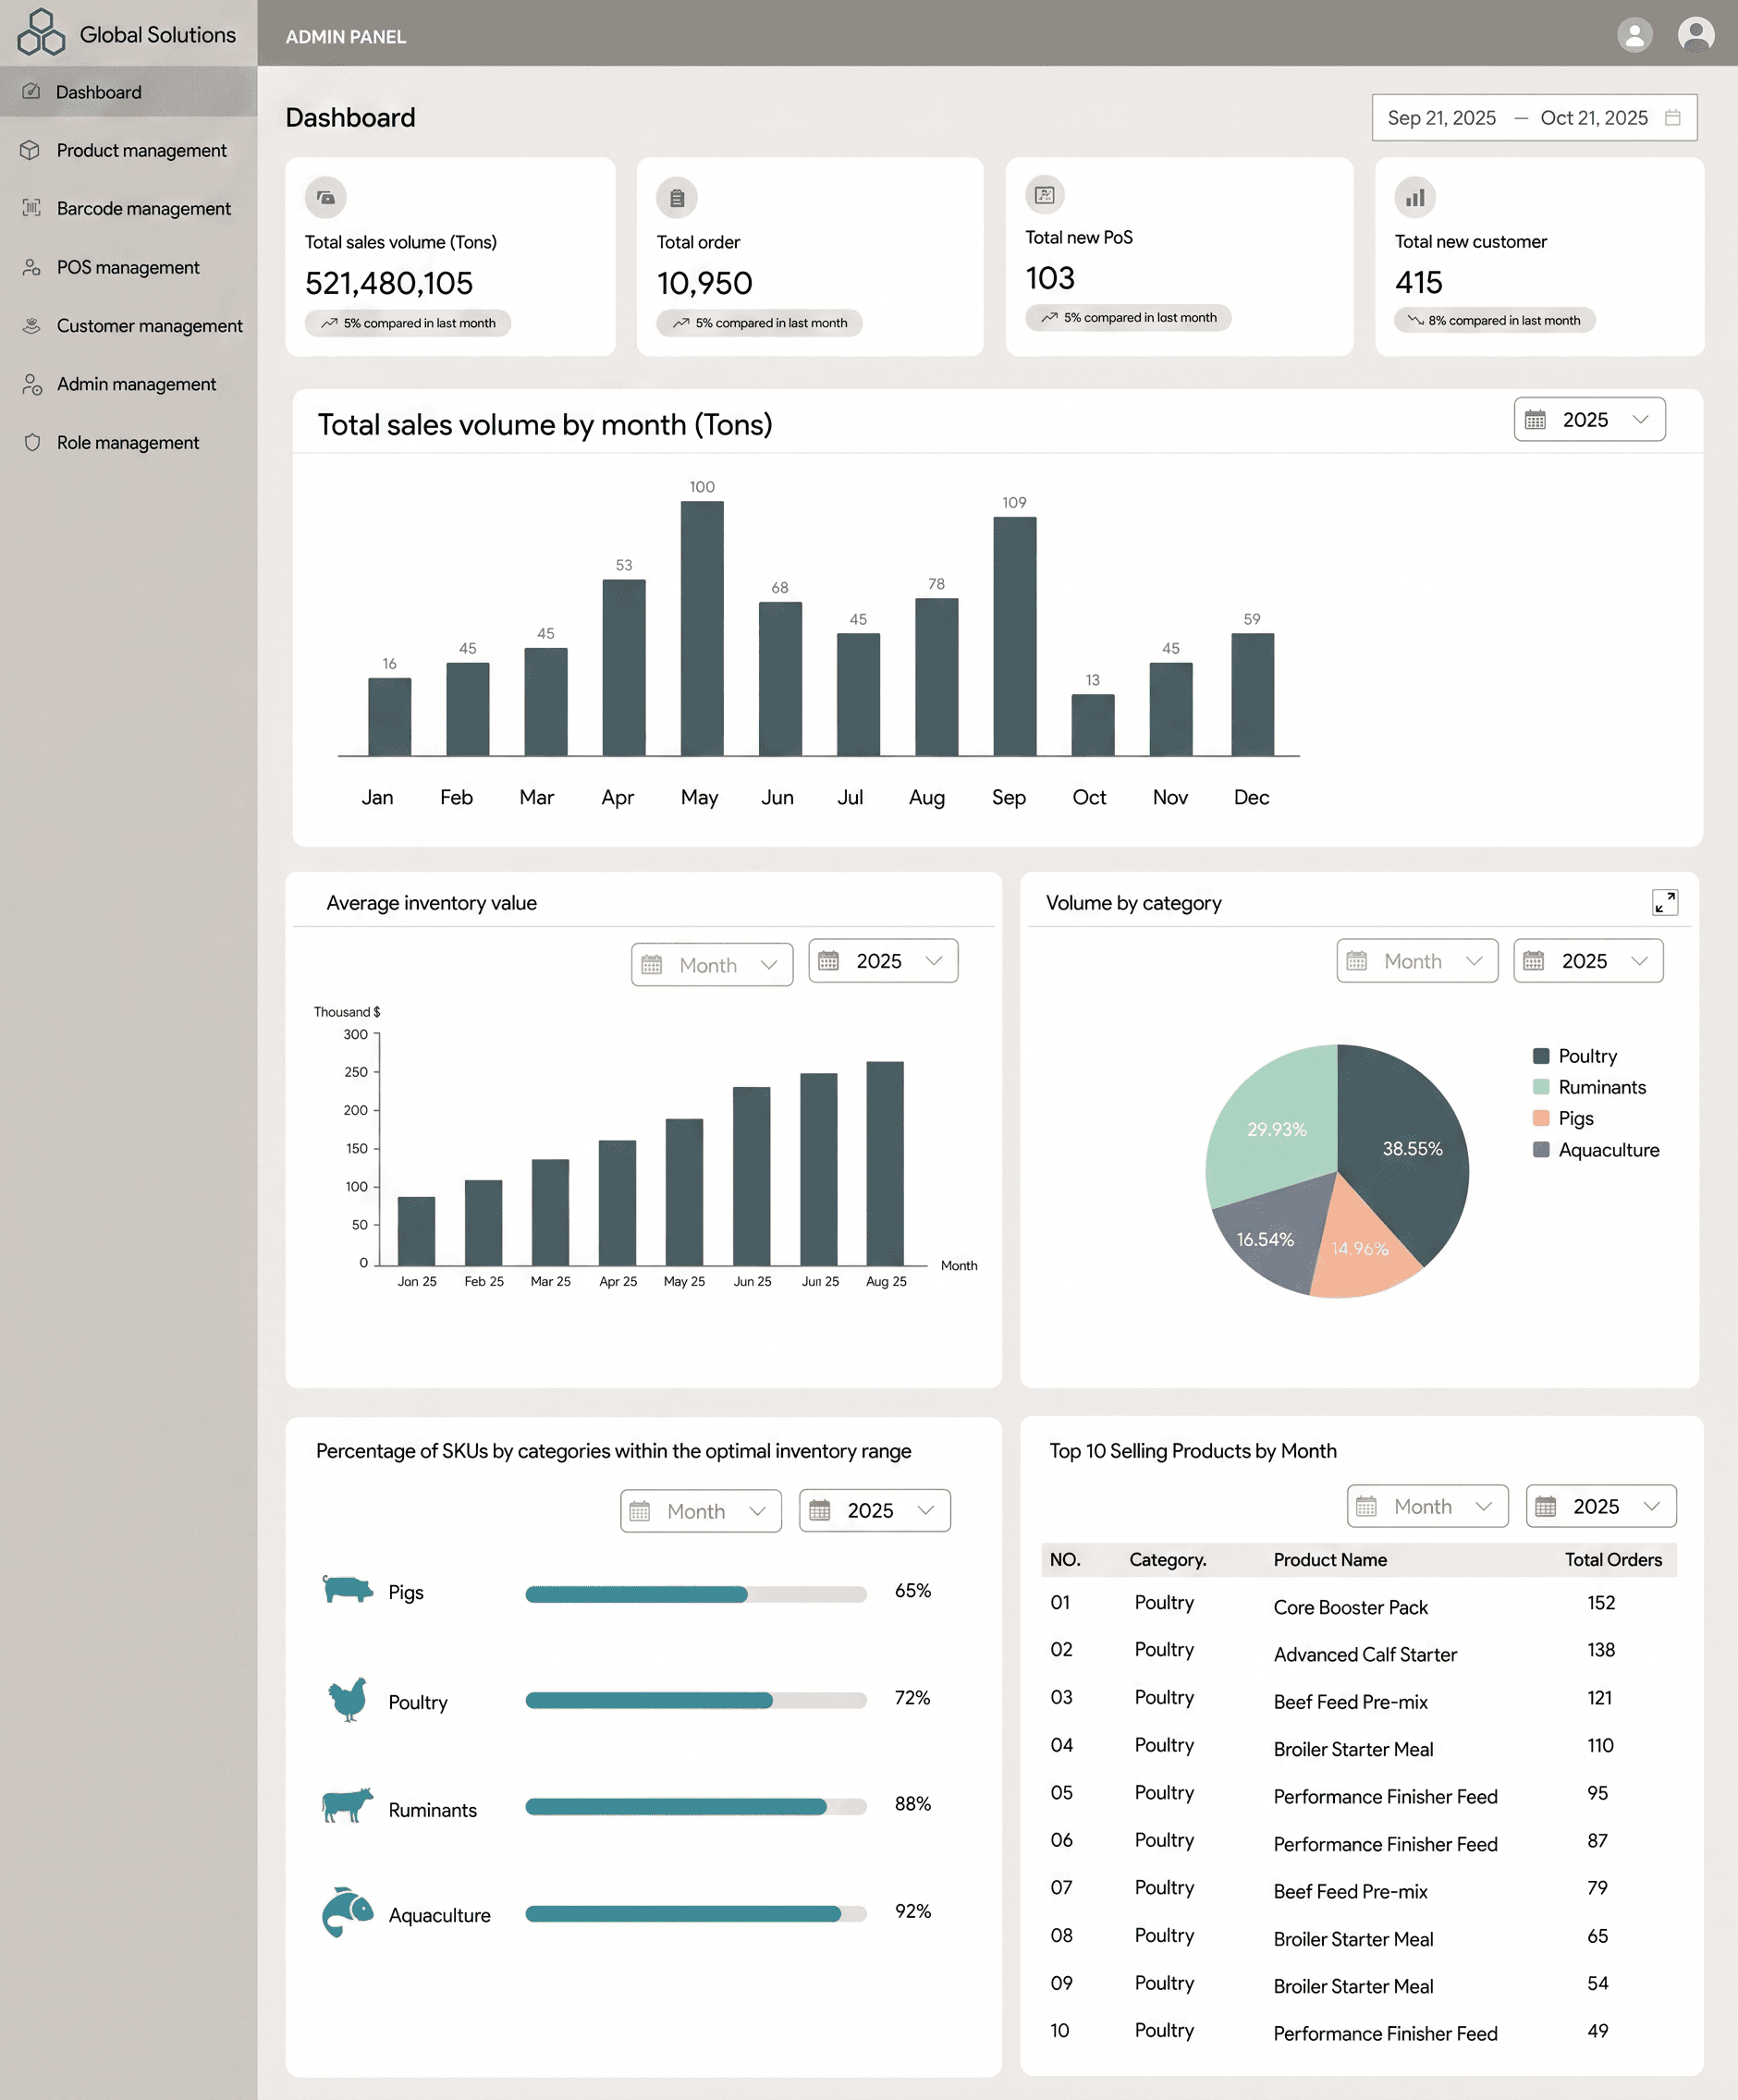Click the Total order clipboard icon
Viewport: 1738px width, 2100px height.
pyautogui.click(x=677, y=197)
